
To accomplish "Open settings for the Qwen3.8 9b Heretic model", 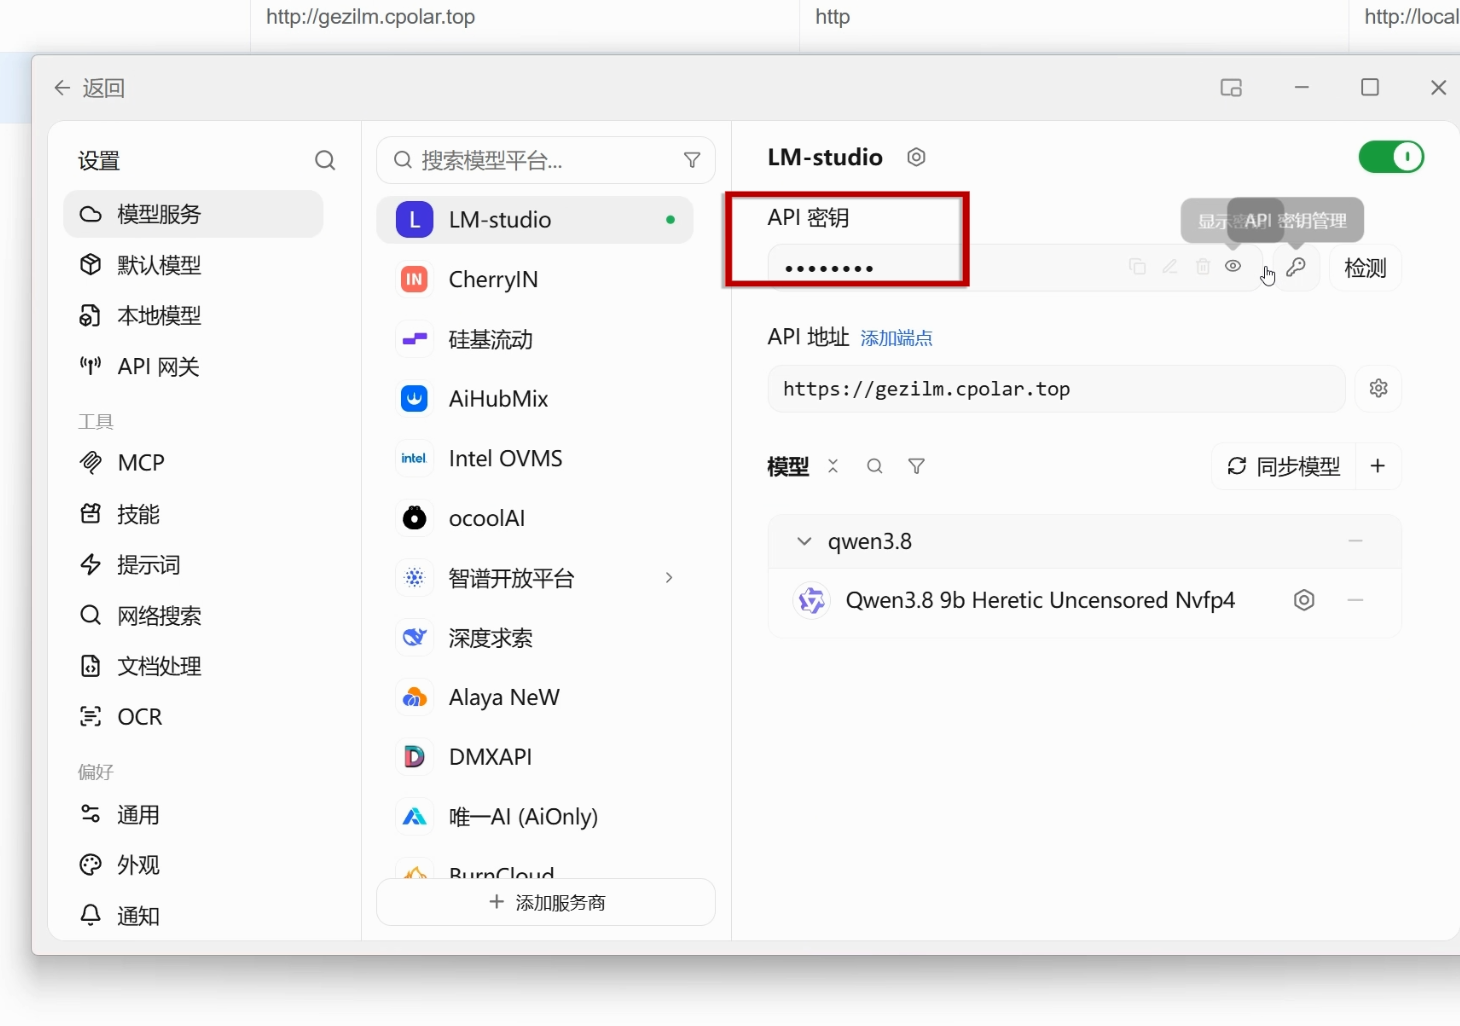I will pyautogui.click(x=1304, y=600).
